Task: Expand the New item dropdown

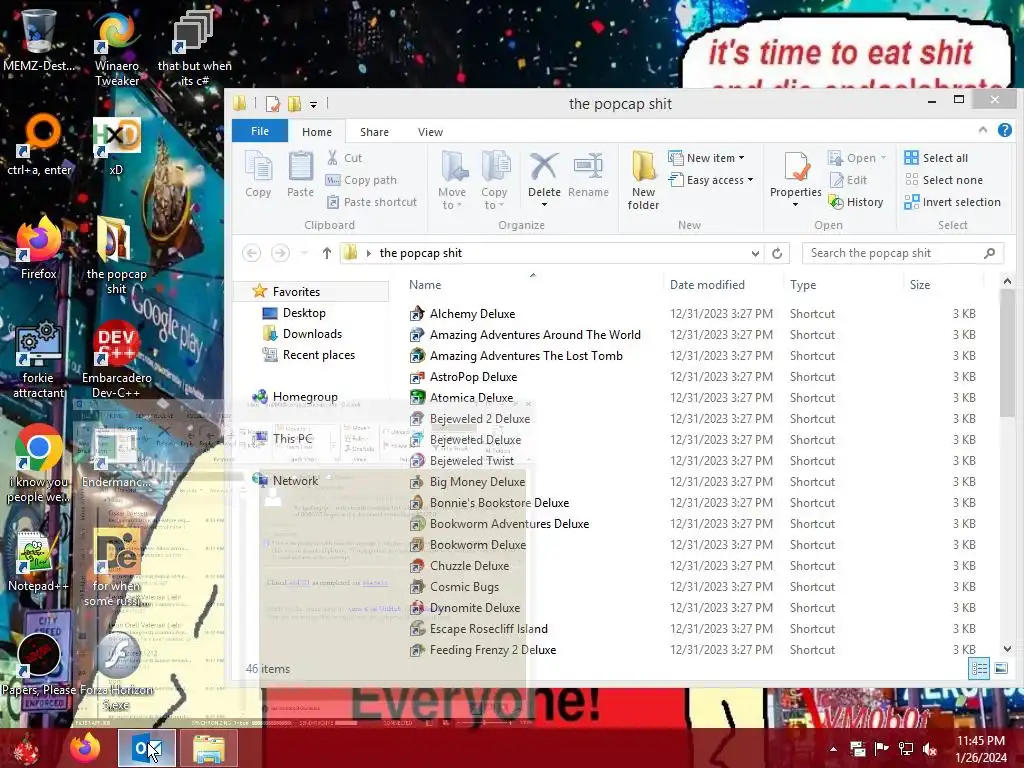Action: click(707, 158)
